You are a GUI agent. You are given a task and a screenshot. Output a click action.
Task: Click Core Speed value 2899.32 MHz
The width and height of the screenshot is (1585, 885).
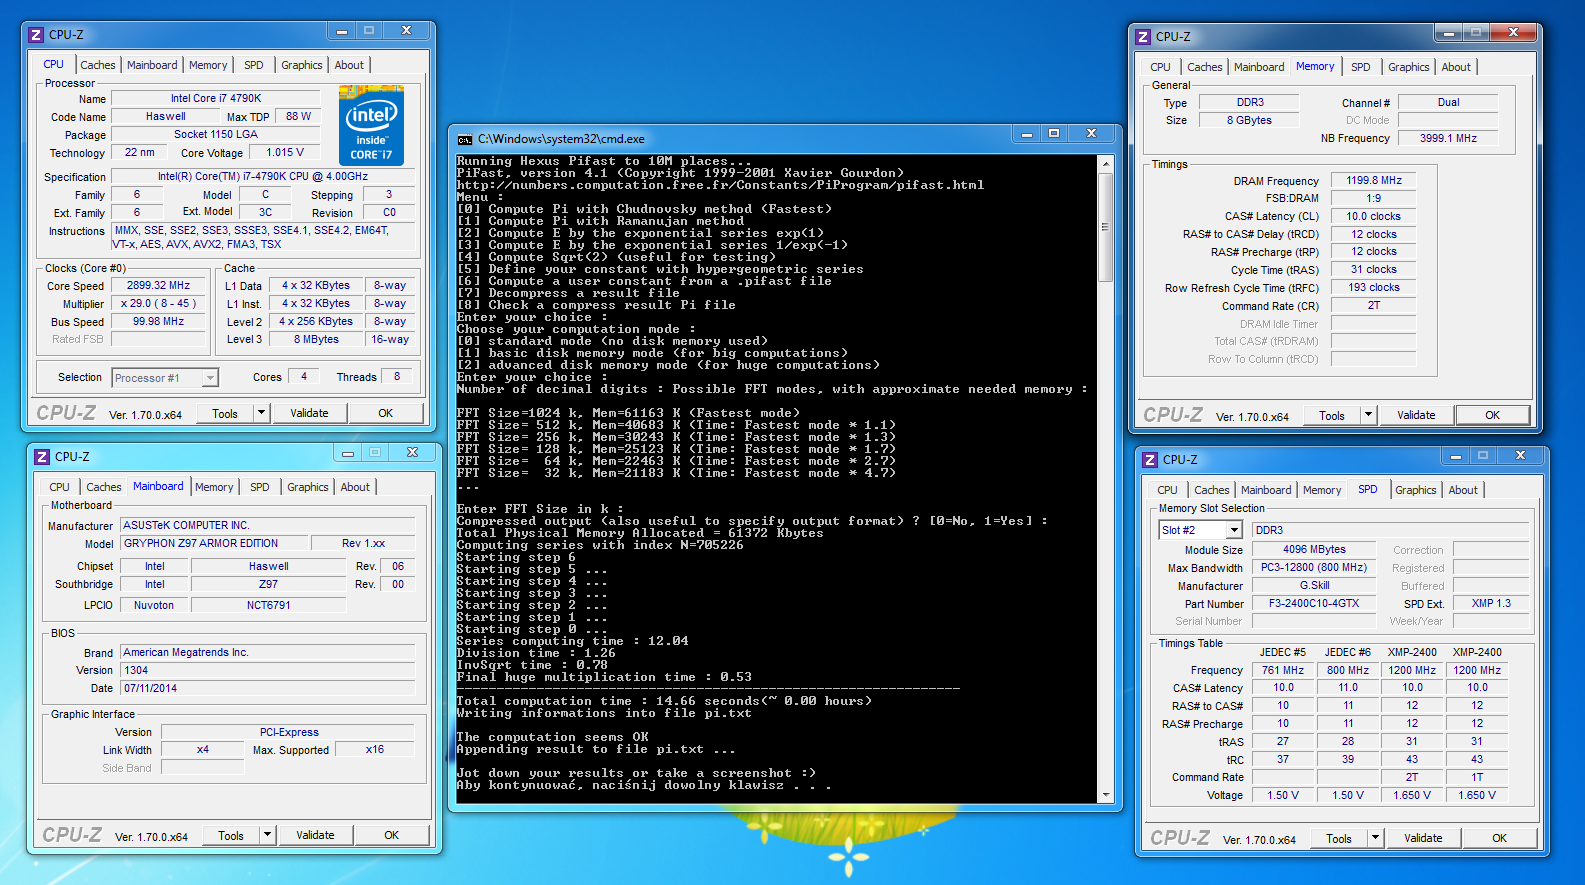coord(159,286)
